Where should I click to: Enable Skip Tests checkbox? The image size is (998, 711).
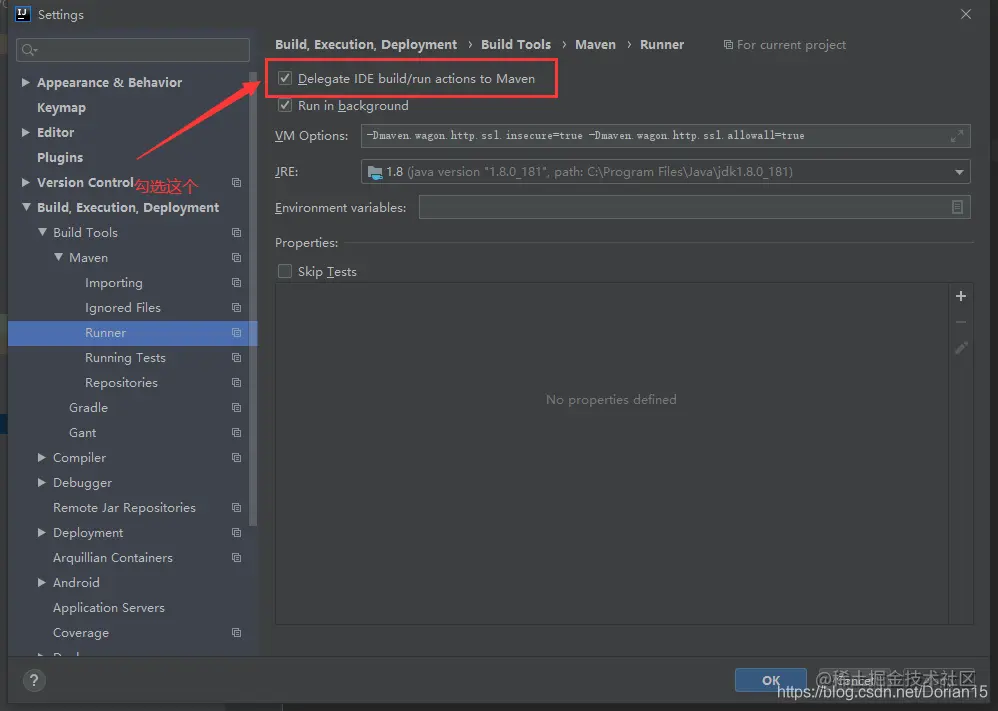[285, 271]
